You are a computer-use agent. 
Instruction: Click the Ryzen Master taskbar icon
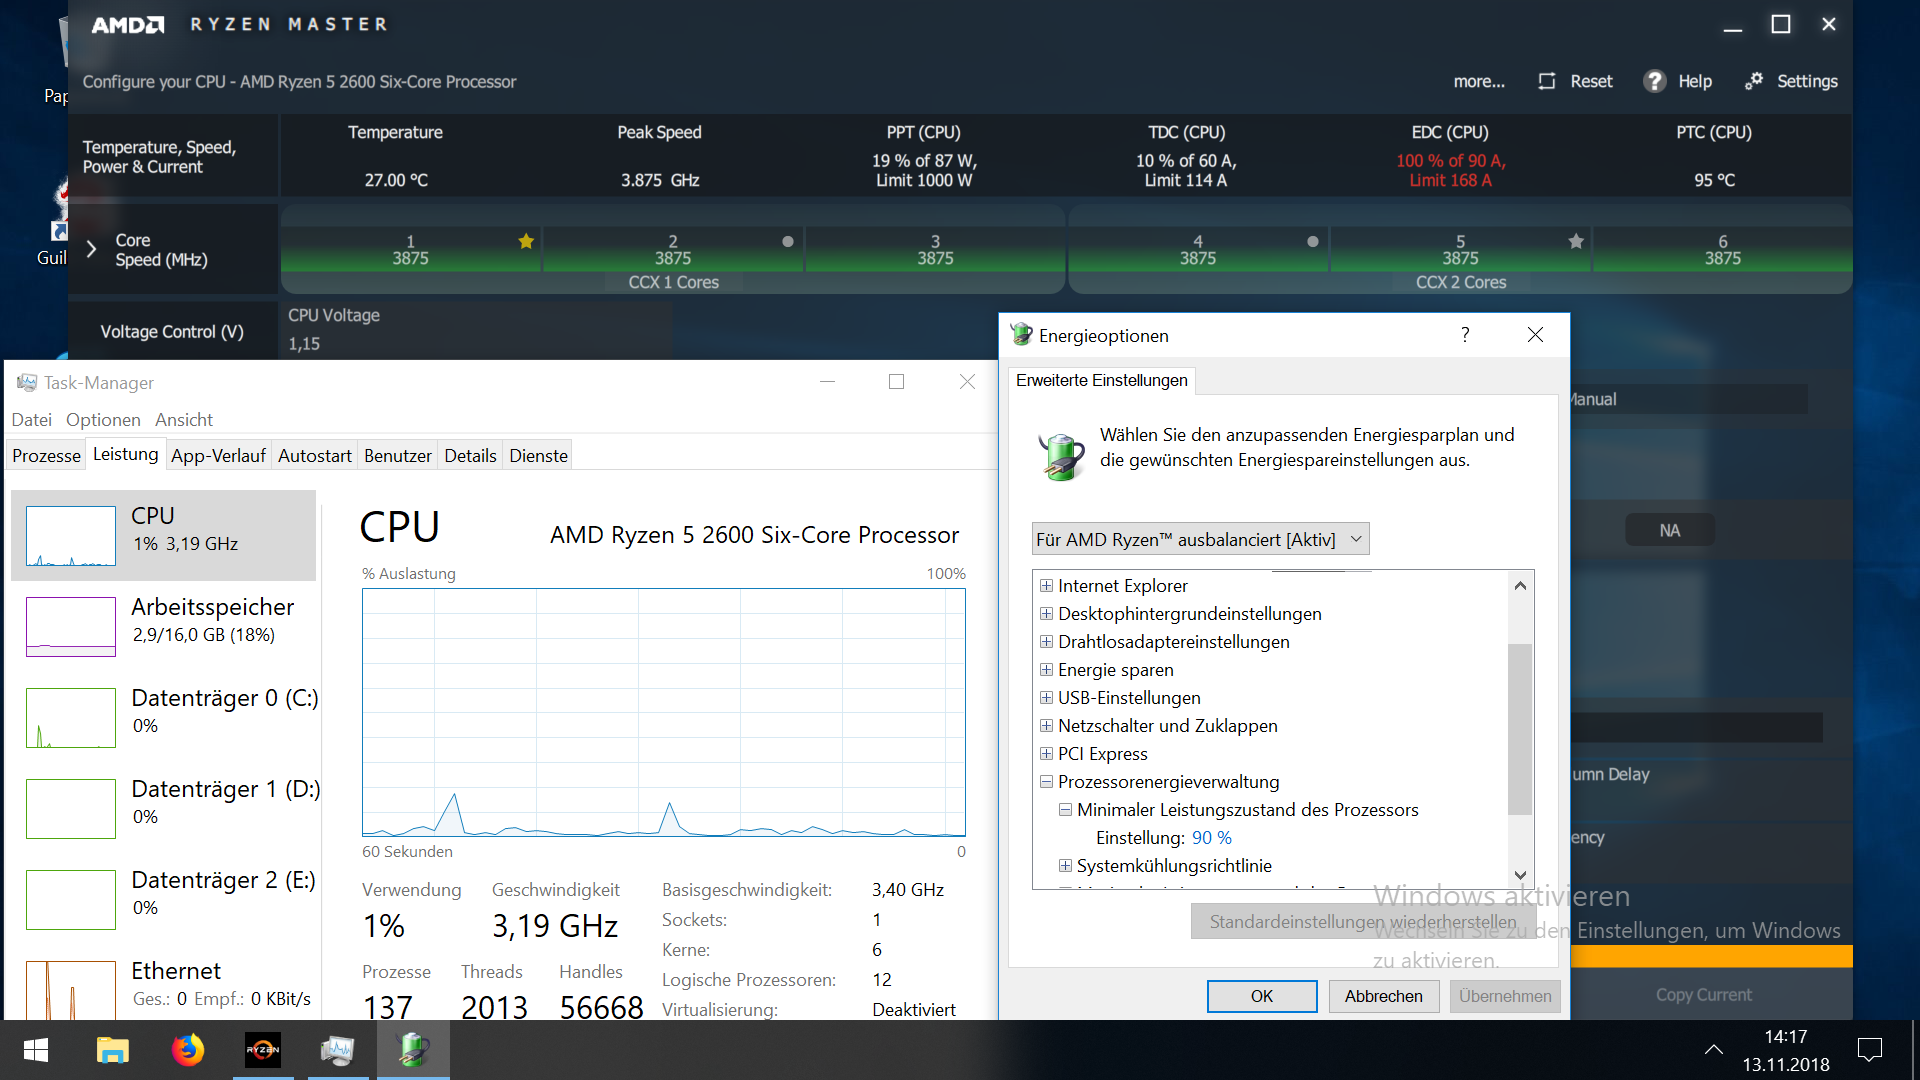[263, 1050]
